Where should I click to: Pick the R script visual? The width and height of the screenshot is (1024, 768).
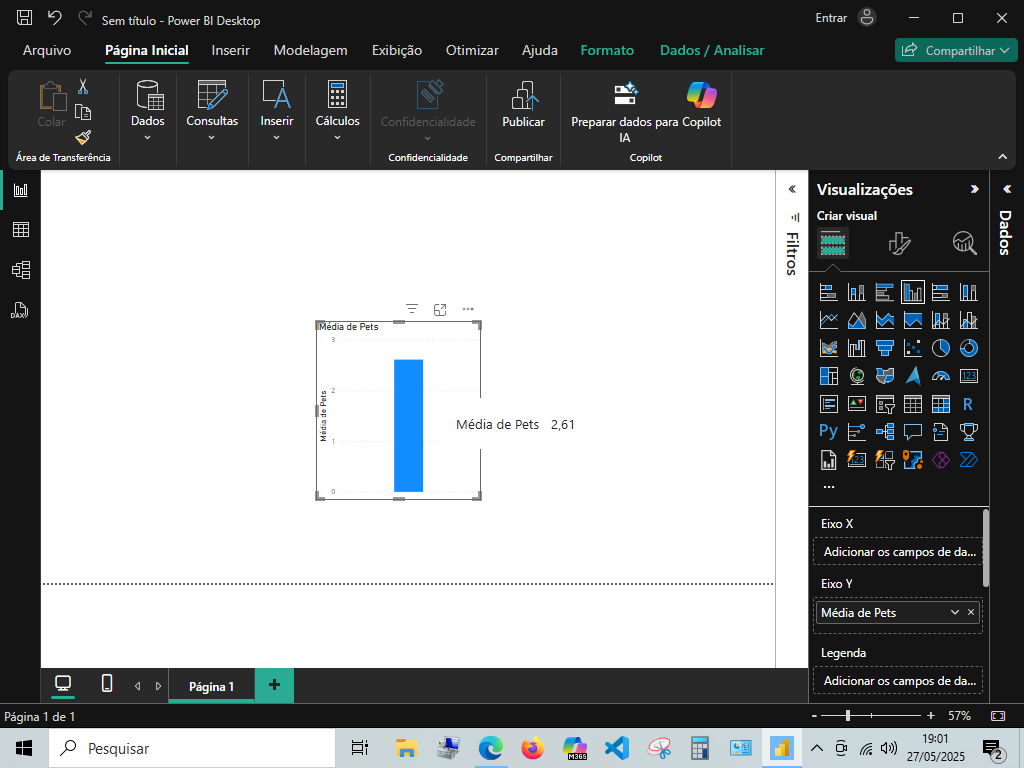[968, 404]
